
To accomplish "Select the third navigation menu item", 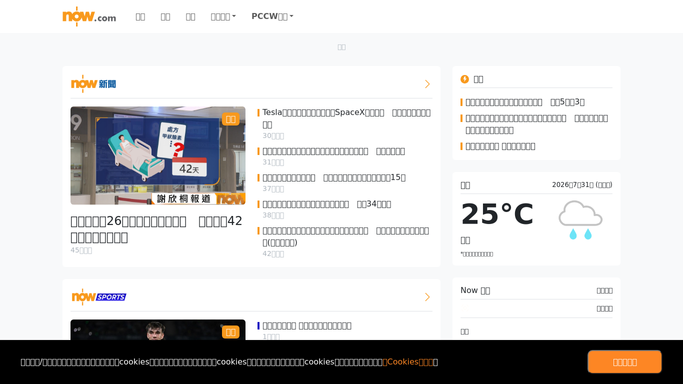I will [190, 17].
